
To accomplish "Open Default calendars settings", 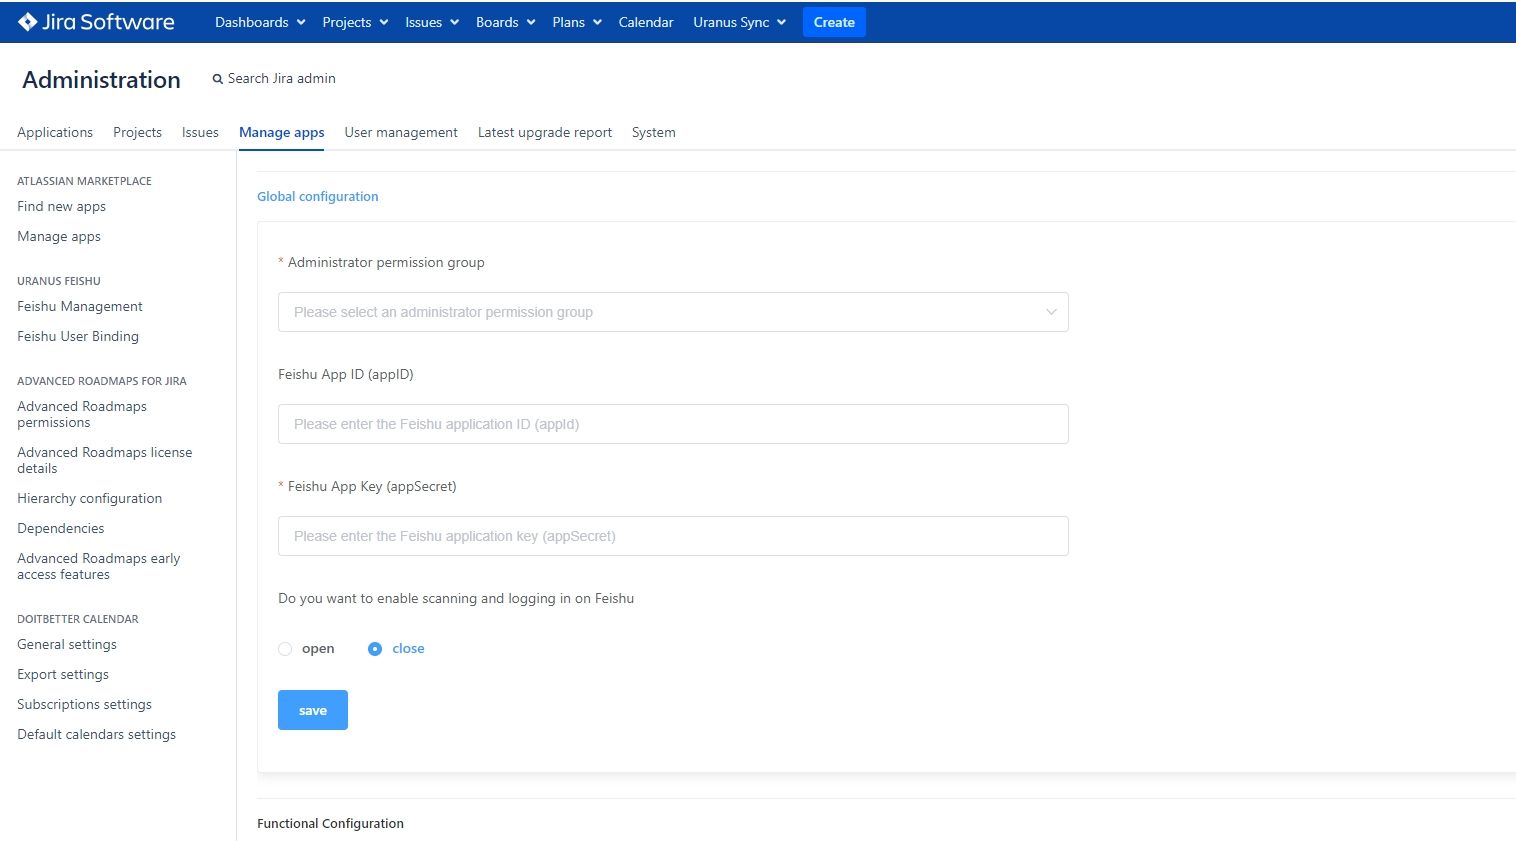I will [x=96, y=734].
